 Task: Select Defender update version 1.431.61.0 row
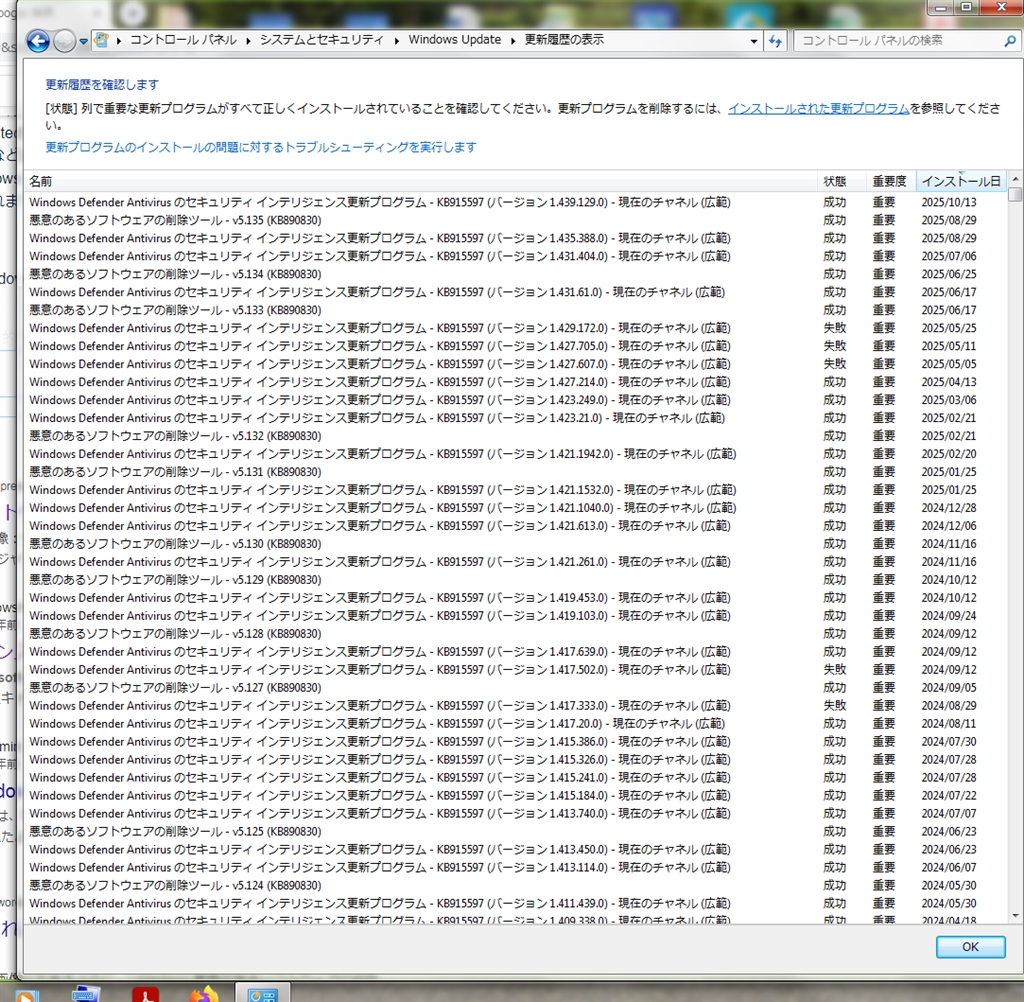(x=516, y=292)
